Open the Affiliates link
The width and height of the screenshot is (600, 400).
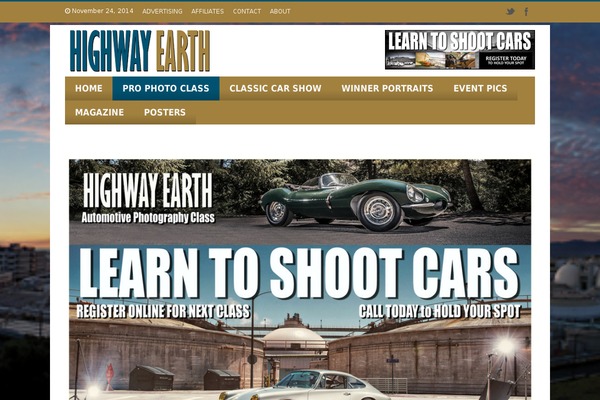coord(207,11)
